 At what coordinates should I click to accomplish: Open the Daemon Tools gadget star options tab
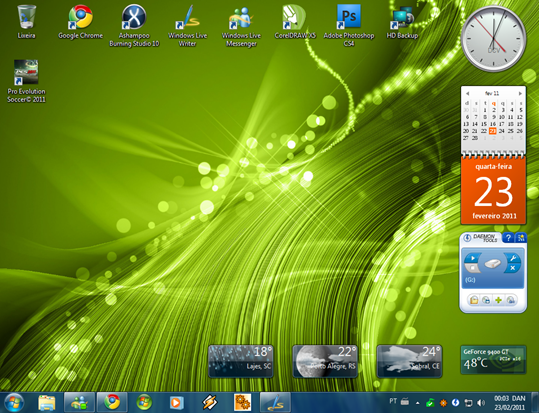[521, 238]
